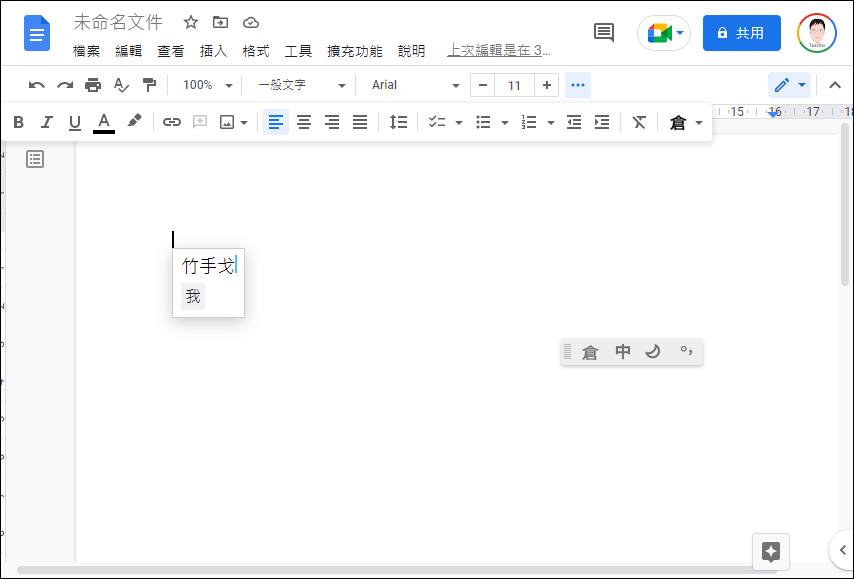Screen dimensions: 854x579
Task: Open the last edit history link
Action: [x=499, y=51]
